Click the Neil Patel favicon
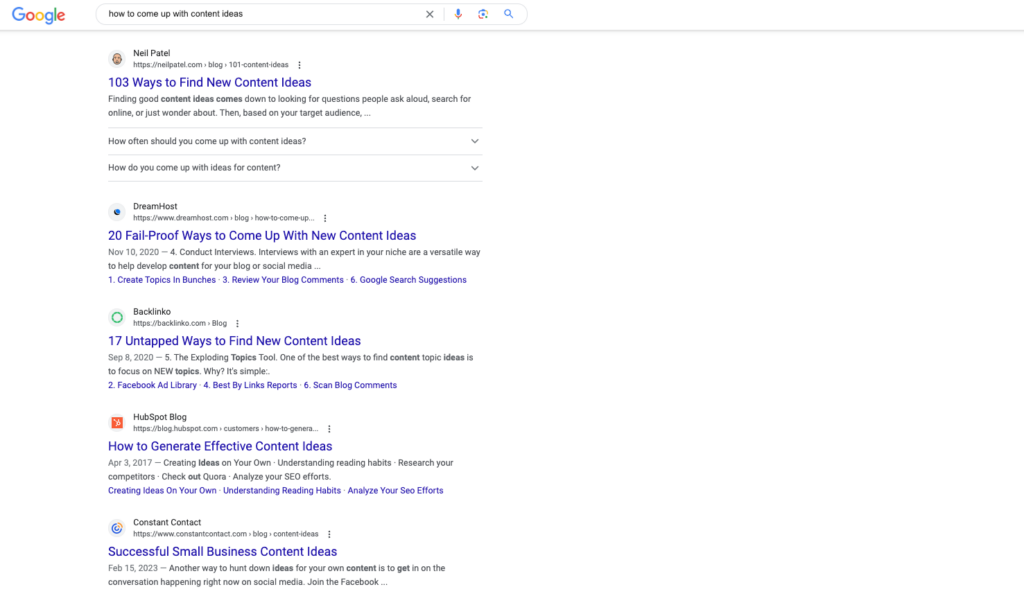This screenshot has height=596, width=1024. point(117,59)
